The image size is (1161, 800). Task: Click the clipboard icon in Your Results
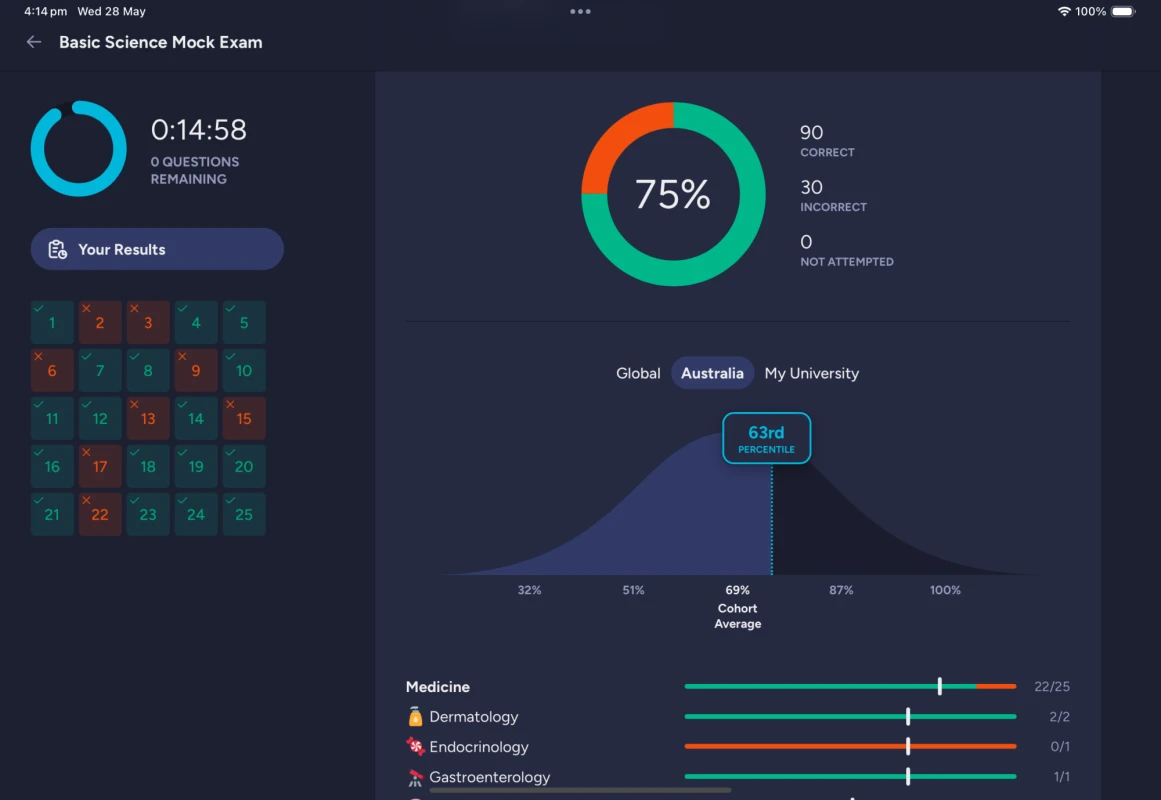57,250
